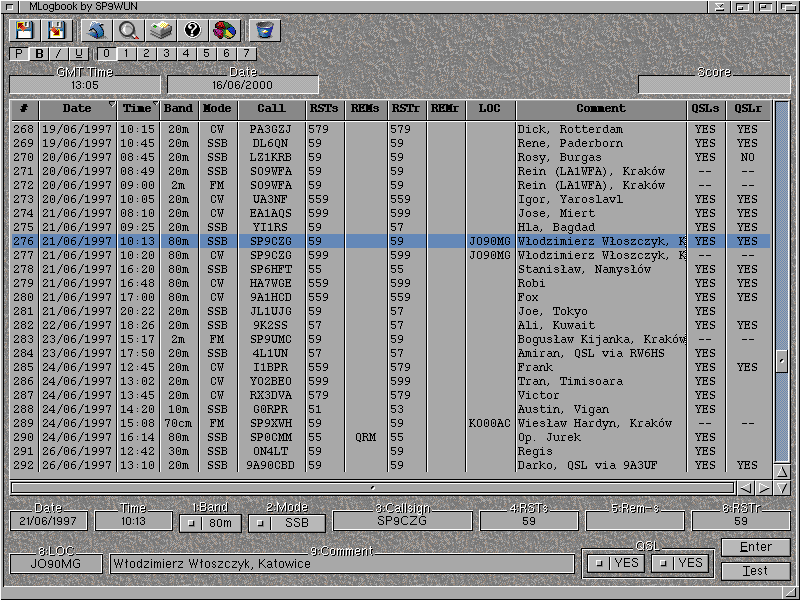The height and width of the screenshot is (600, 800).
Task: Click the list's scroll down arrow
Action: pos(782,488)
